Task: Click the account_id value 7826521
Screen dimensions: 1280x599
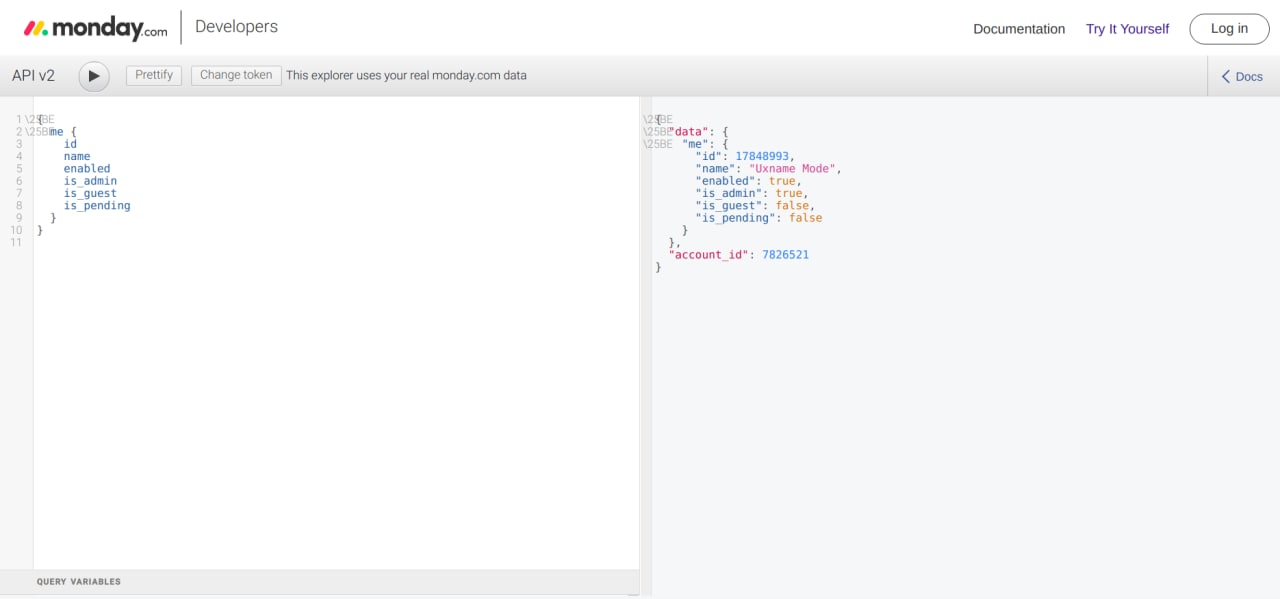Action: pos(785,255)
